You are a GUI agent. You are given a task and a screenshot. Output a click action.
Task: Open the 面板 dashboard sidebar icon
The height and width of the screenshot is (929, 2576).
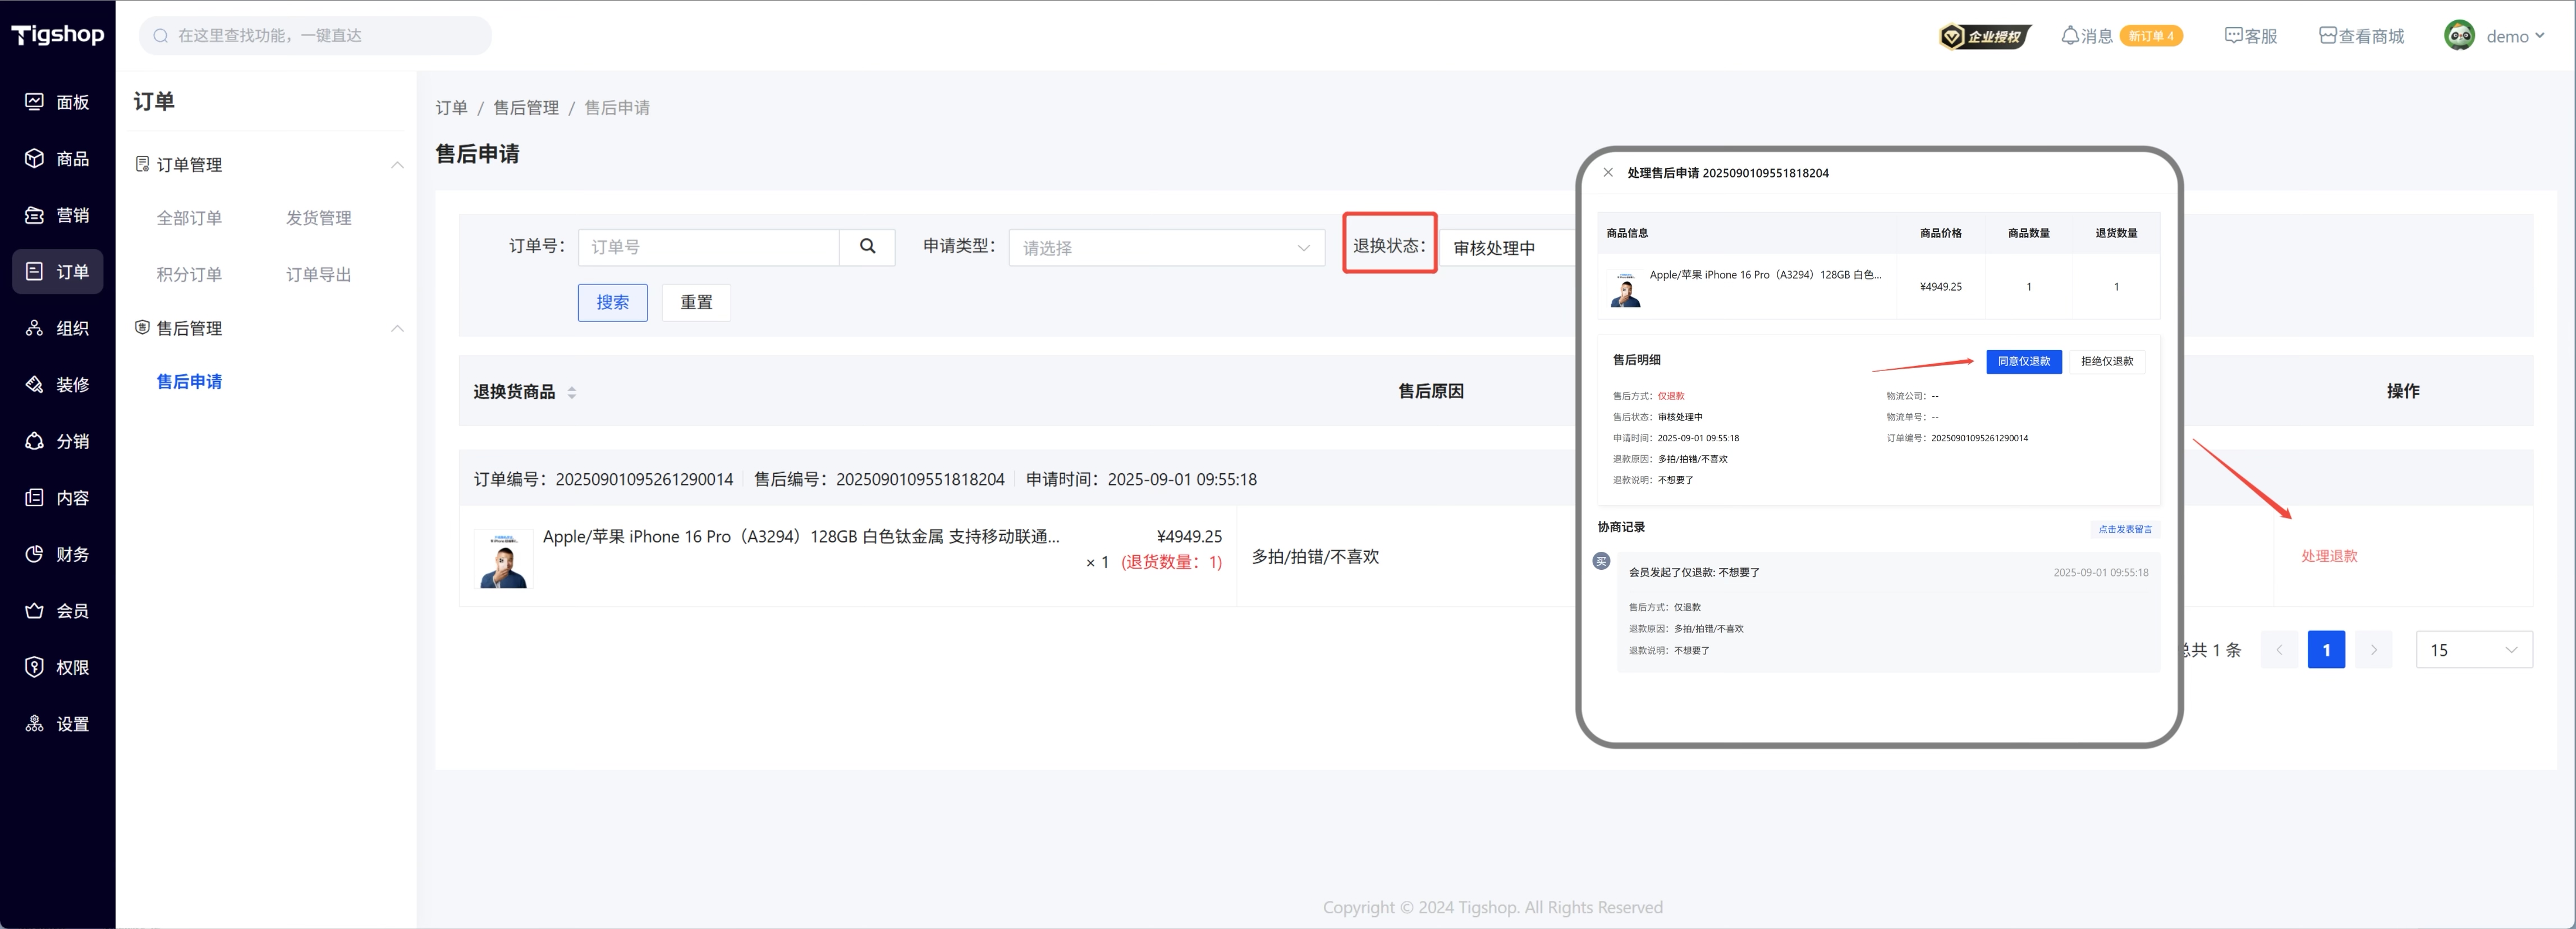[x=34, y=102]
